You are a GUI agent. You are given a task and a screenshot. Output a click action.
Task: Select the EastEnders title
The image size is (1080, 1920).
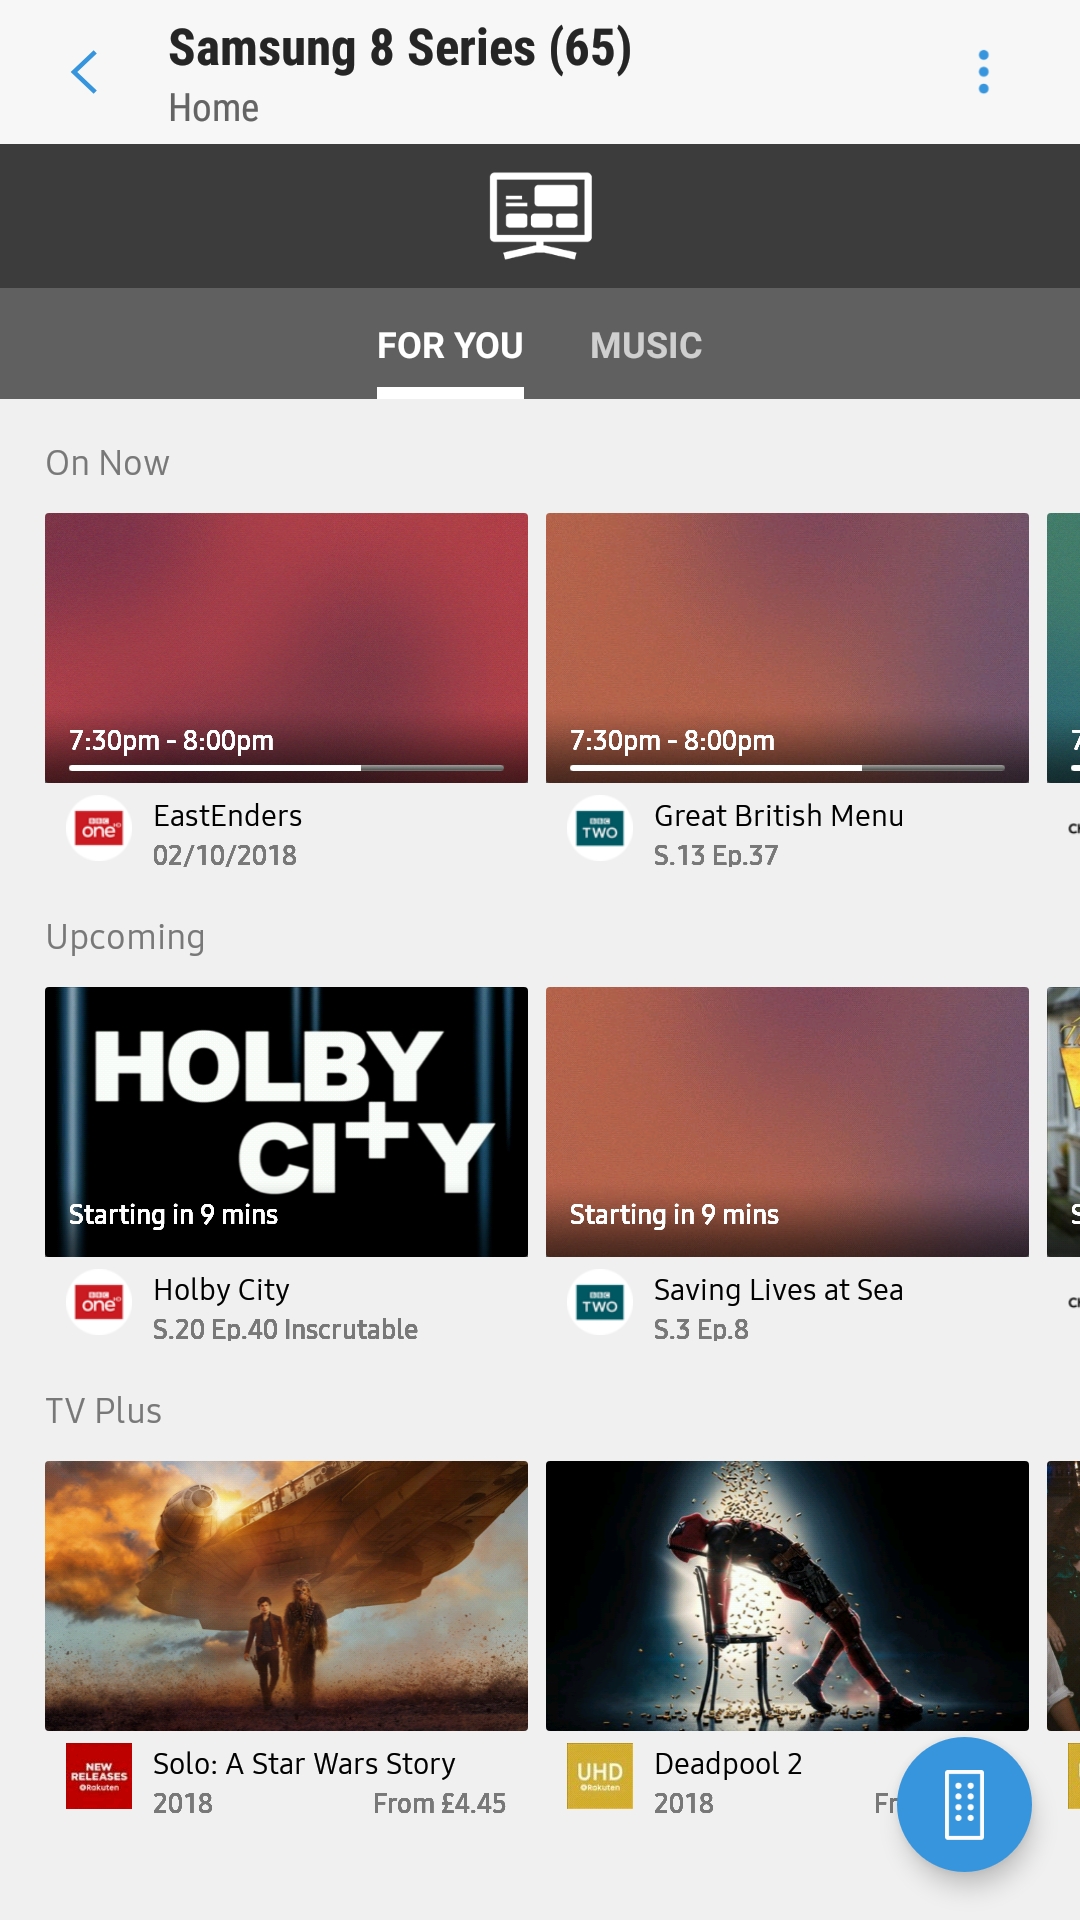[x=228, y=816]
